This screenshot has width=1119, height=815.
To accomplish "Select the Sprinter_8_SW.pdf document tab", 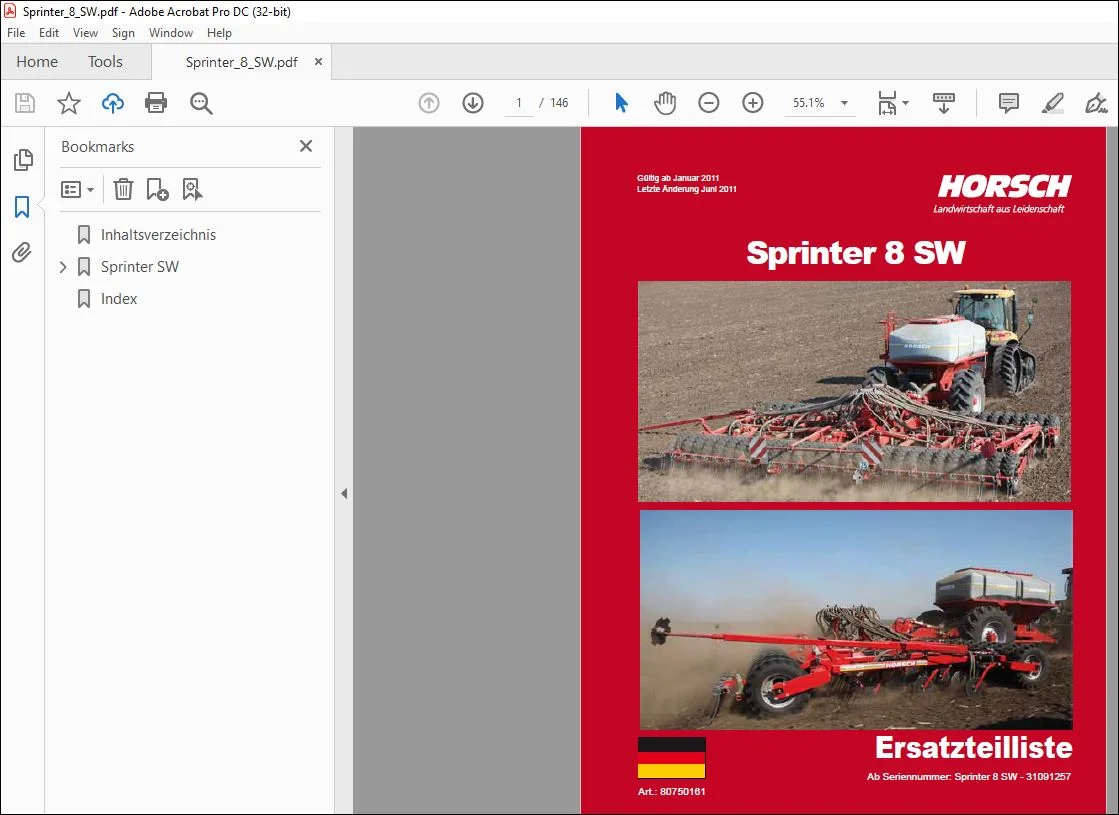I will [x=241, y=62].
